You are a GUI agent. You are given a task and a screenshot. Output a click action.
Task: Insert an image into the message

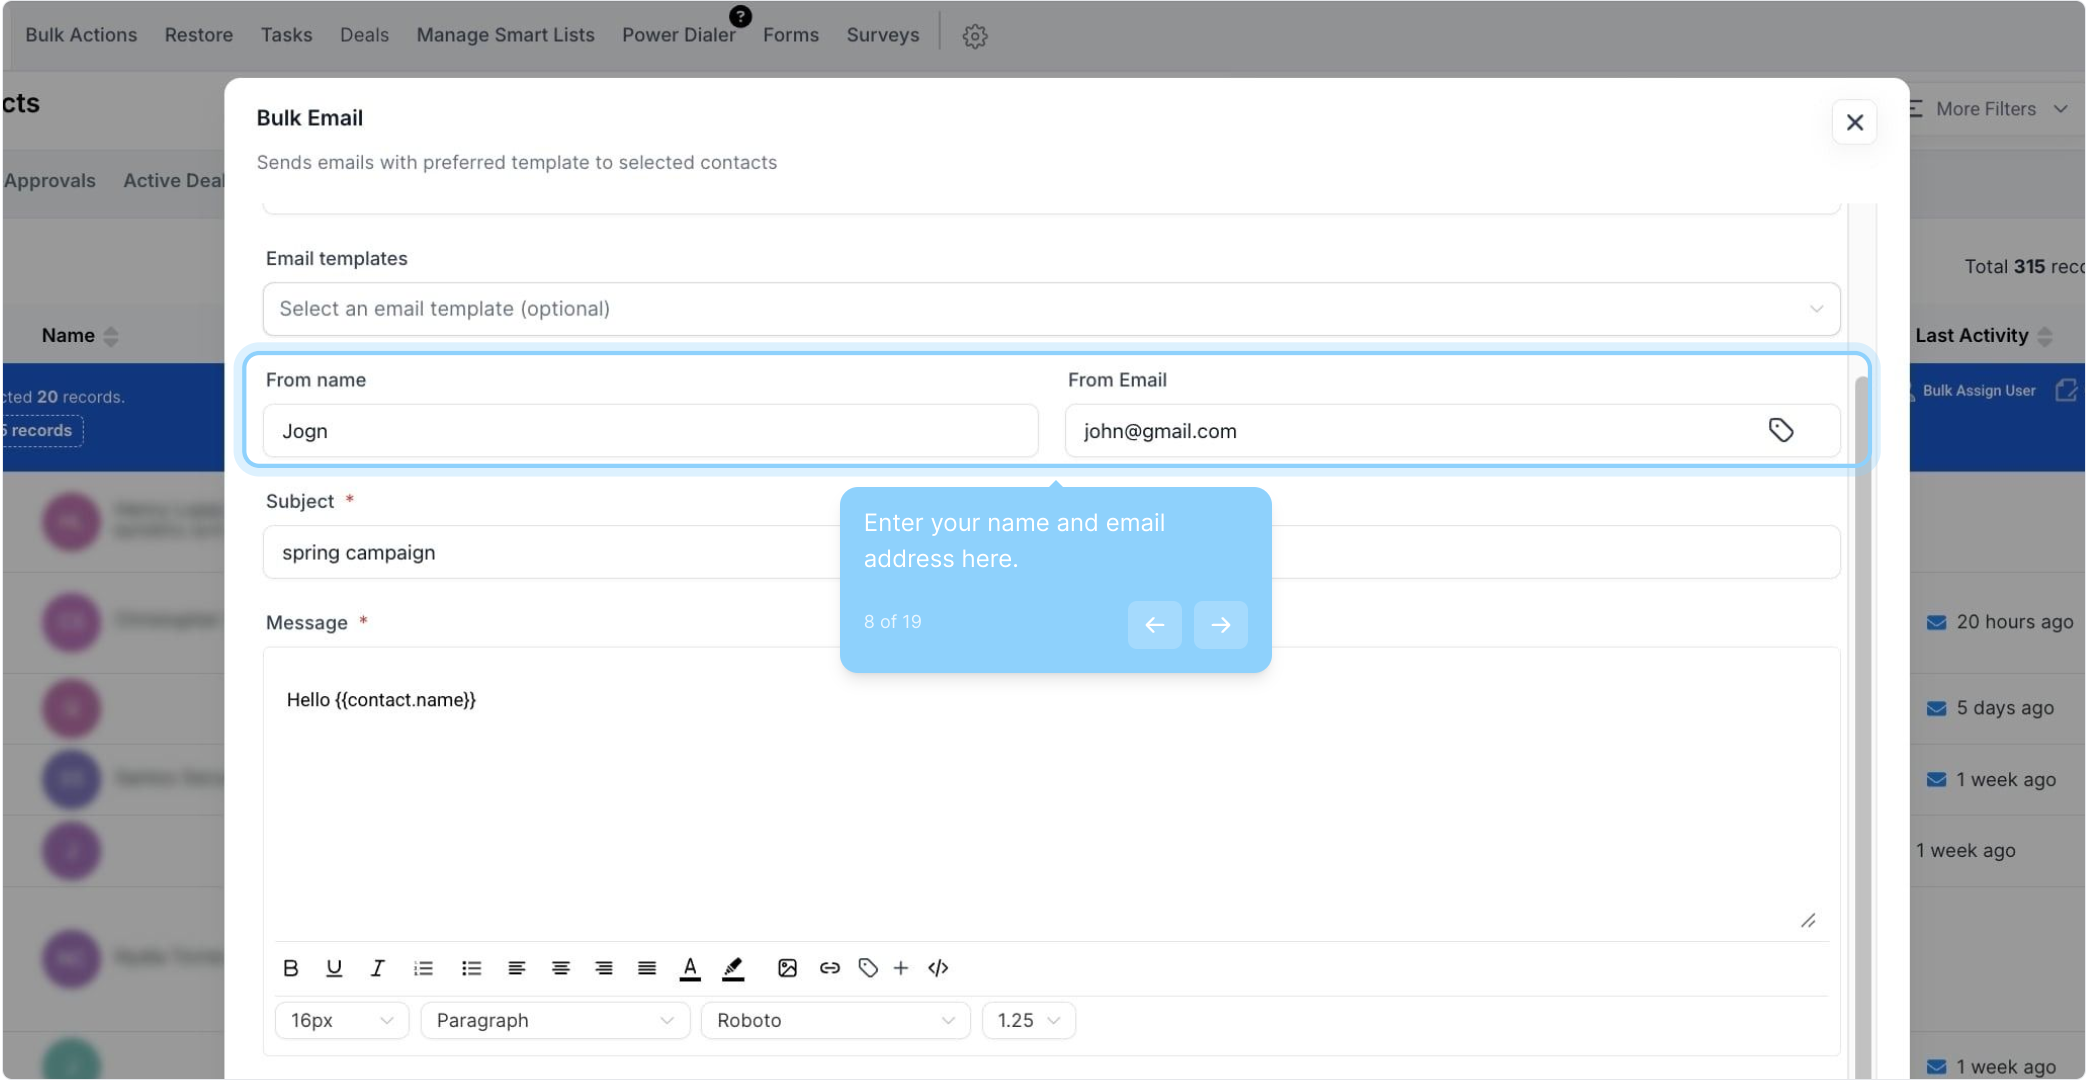787,968
